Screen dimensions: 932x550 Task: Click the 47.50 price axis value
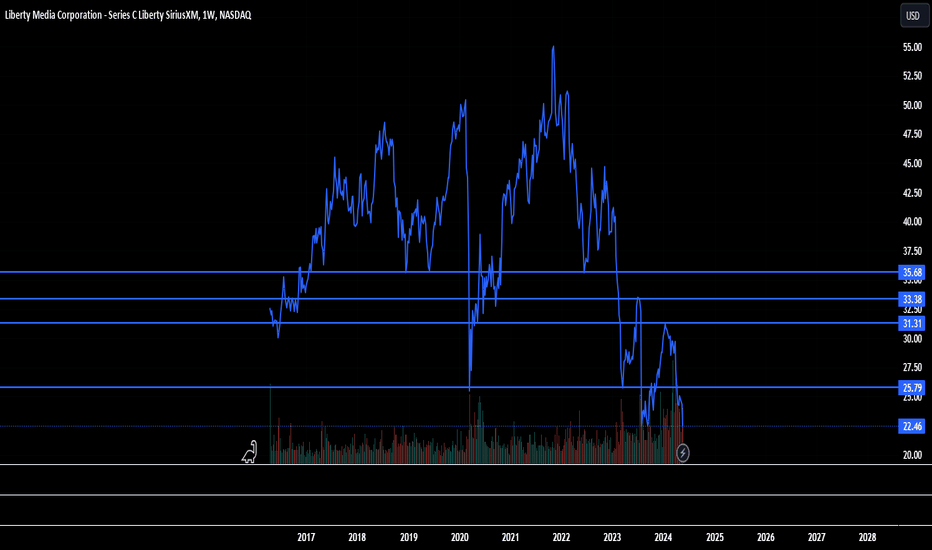pos(912,134)
